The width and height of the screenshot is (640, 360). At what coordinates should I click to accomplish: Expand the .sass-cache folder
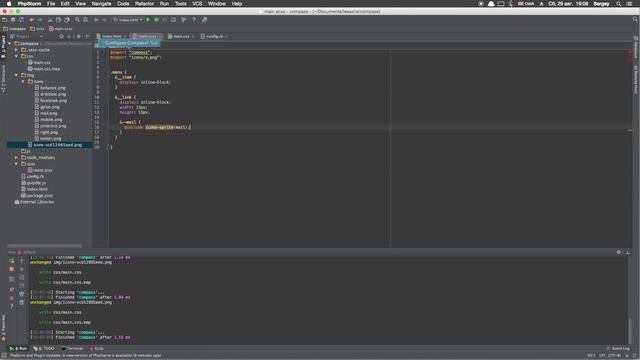coord(17,50)
